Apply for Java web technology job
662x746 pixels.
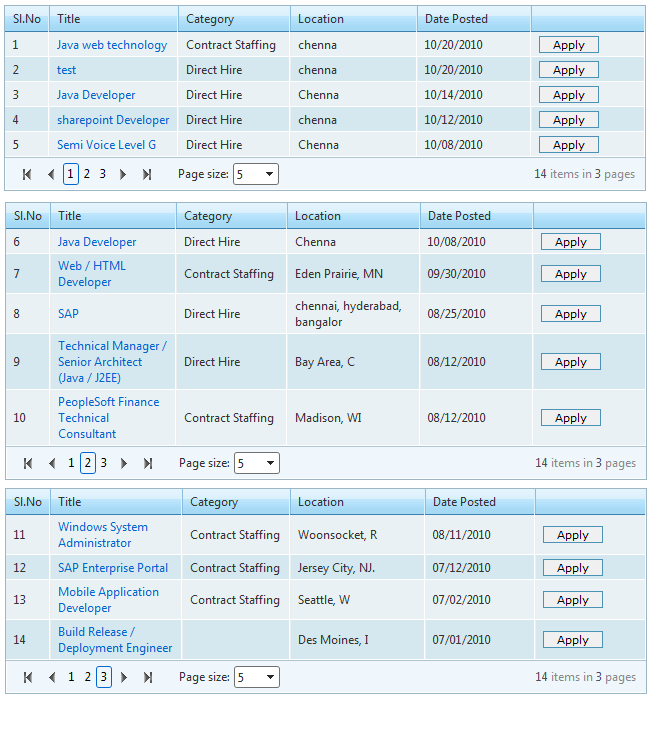point(569,45)
